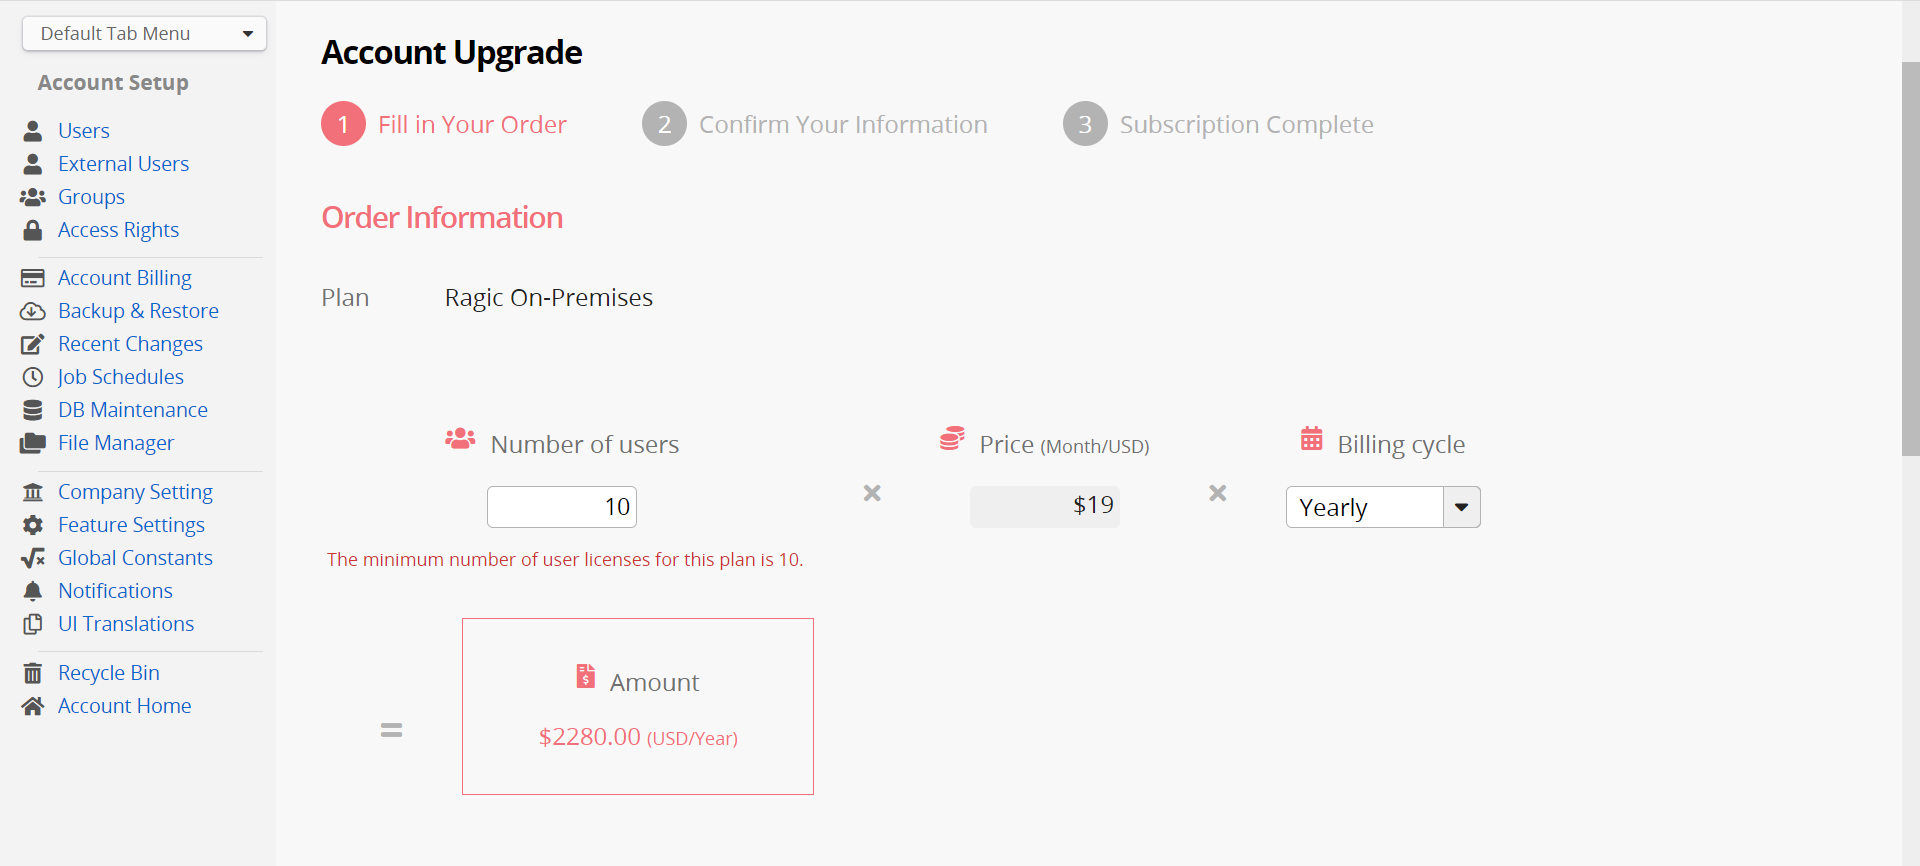Click the File Manager folder icon
The image size is (1920, 866).
pyautogui.click(x=33, y=443)
